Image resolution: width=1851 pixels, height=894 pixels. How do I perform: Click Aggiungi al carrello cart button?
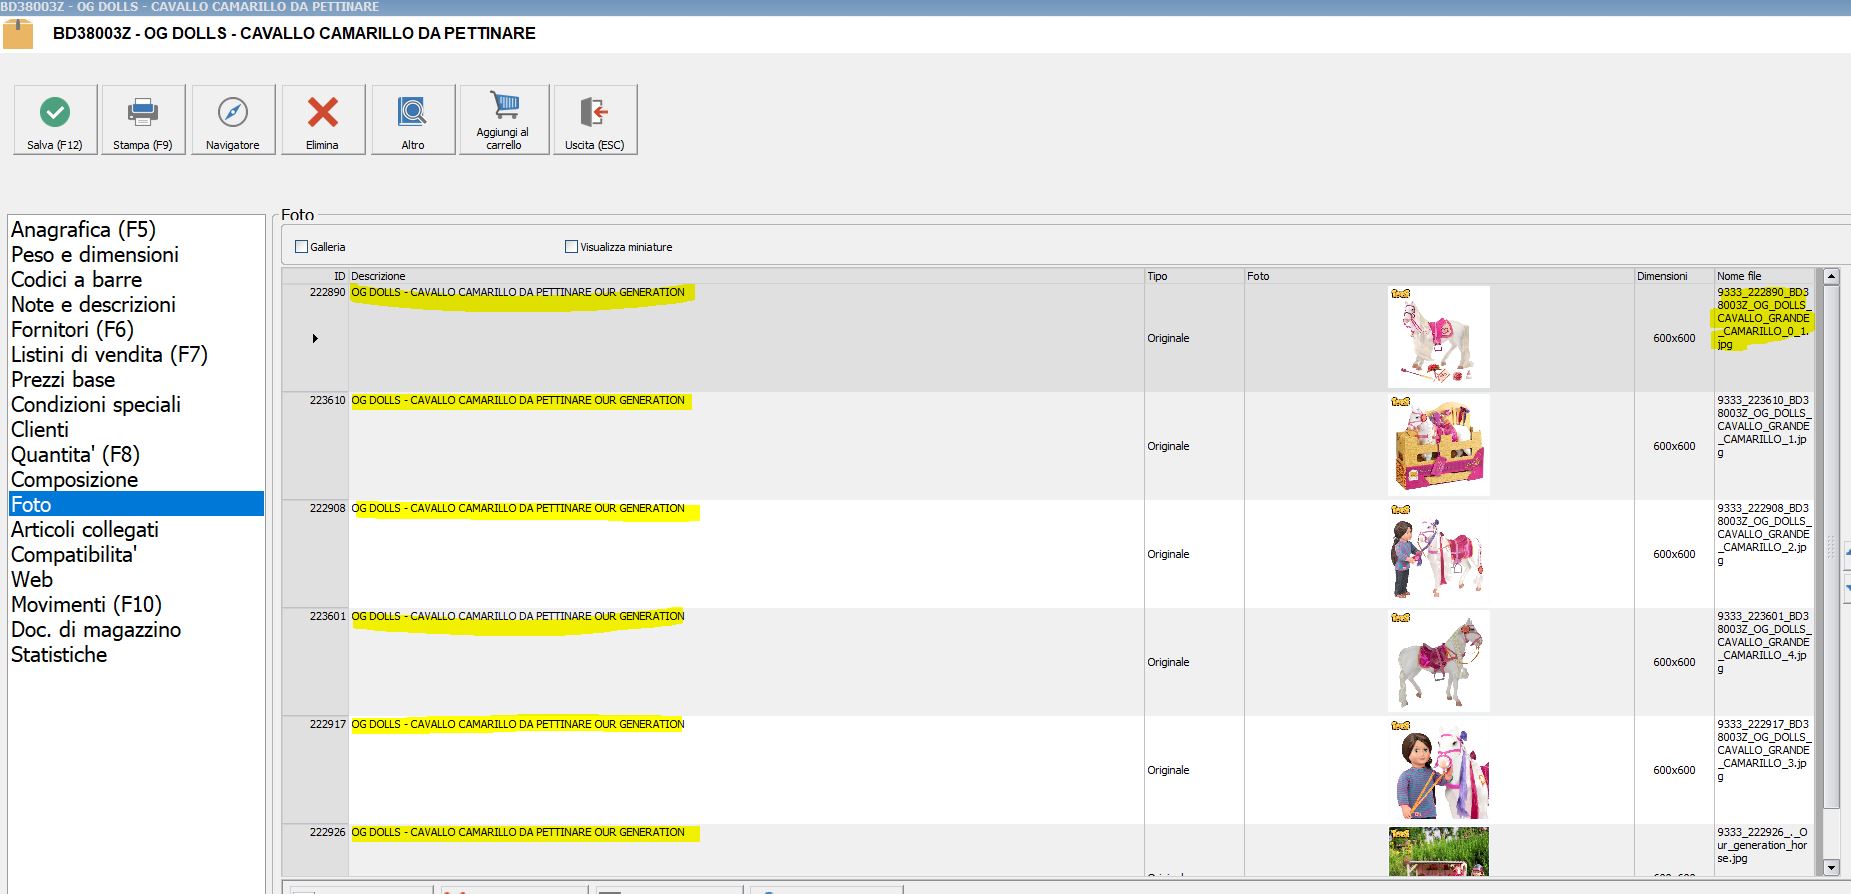coord(504,119)
